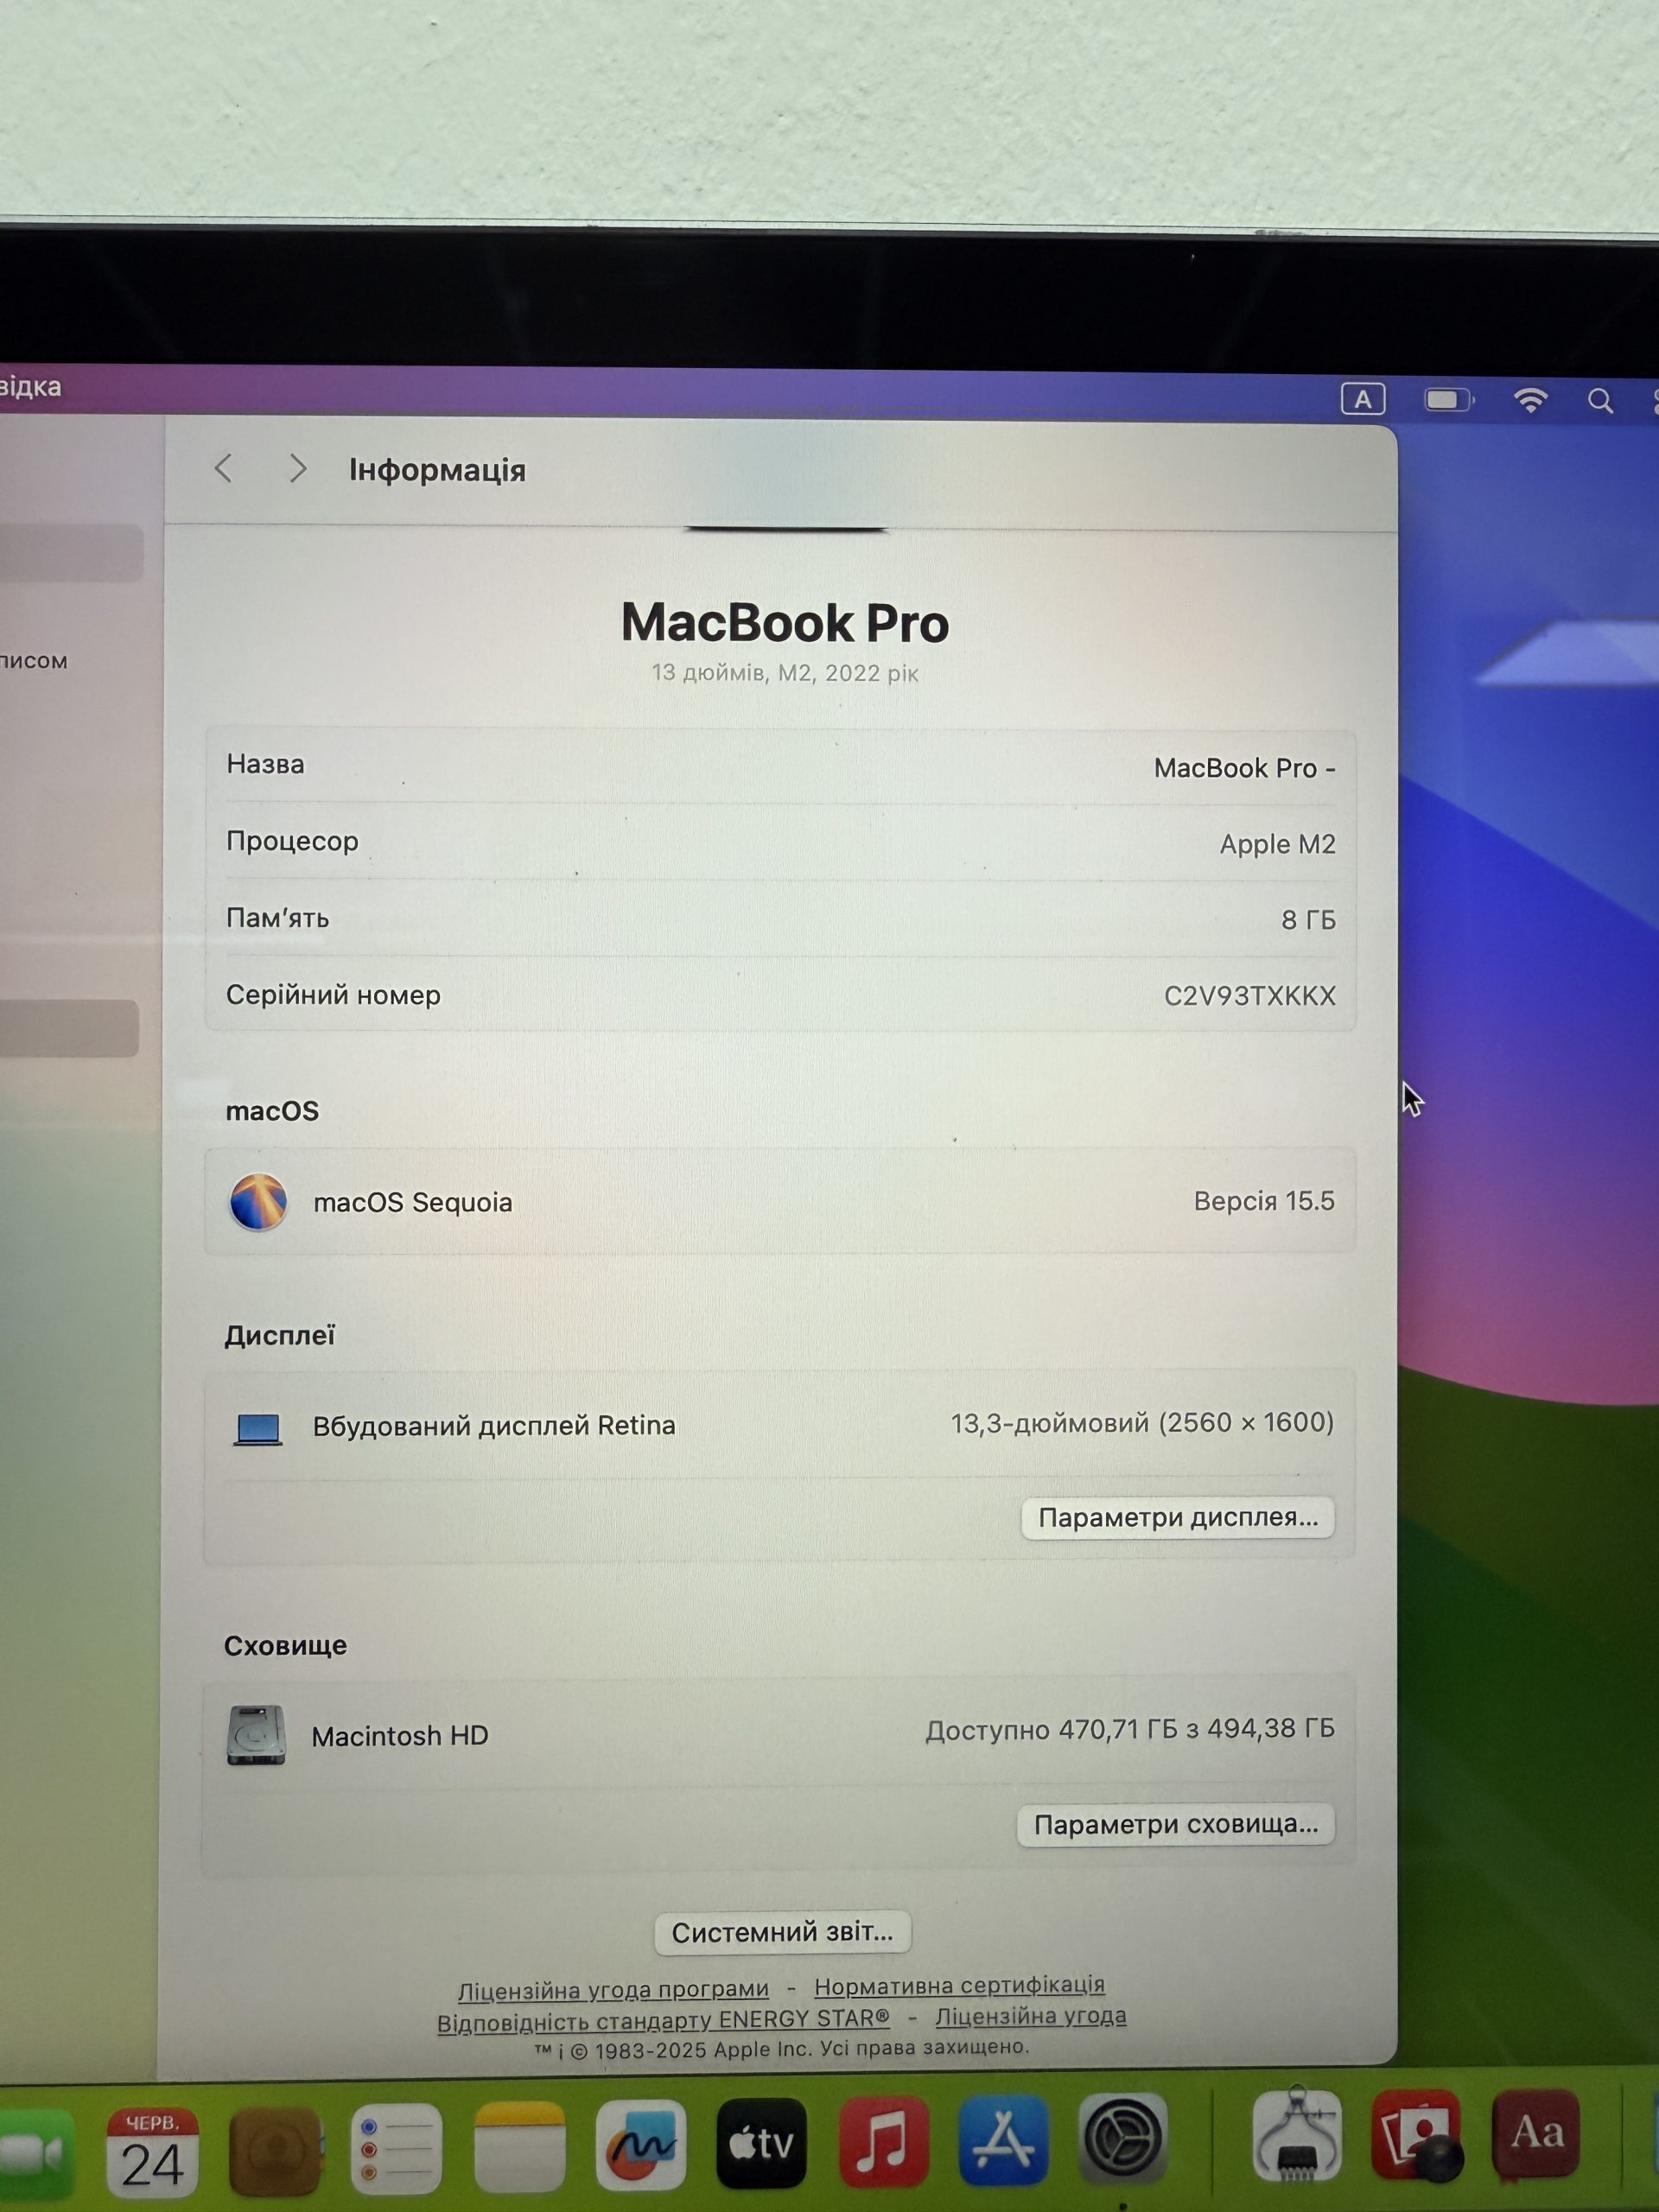Open Параметри дисплея… settings
1659x2212 pixels.
[x=1178, y=1518]
